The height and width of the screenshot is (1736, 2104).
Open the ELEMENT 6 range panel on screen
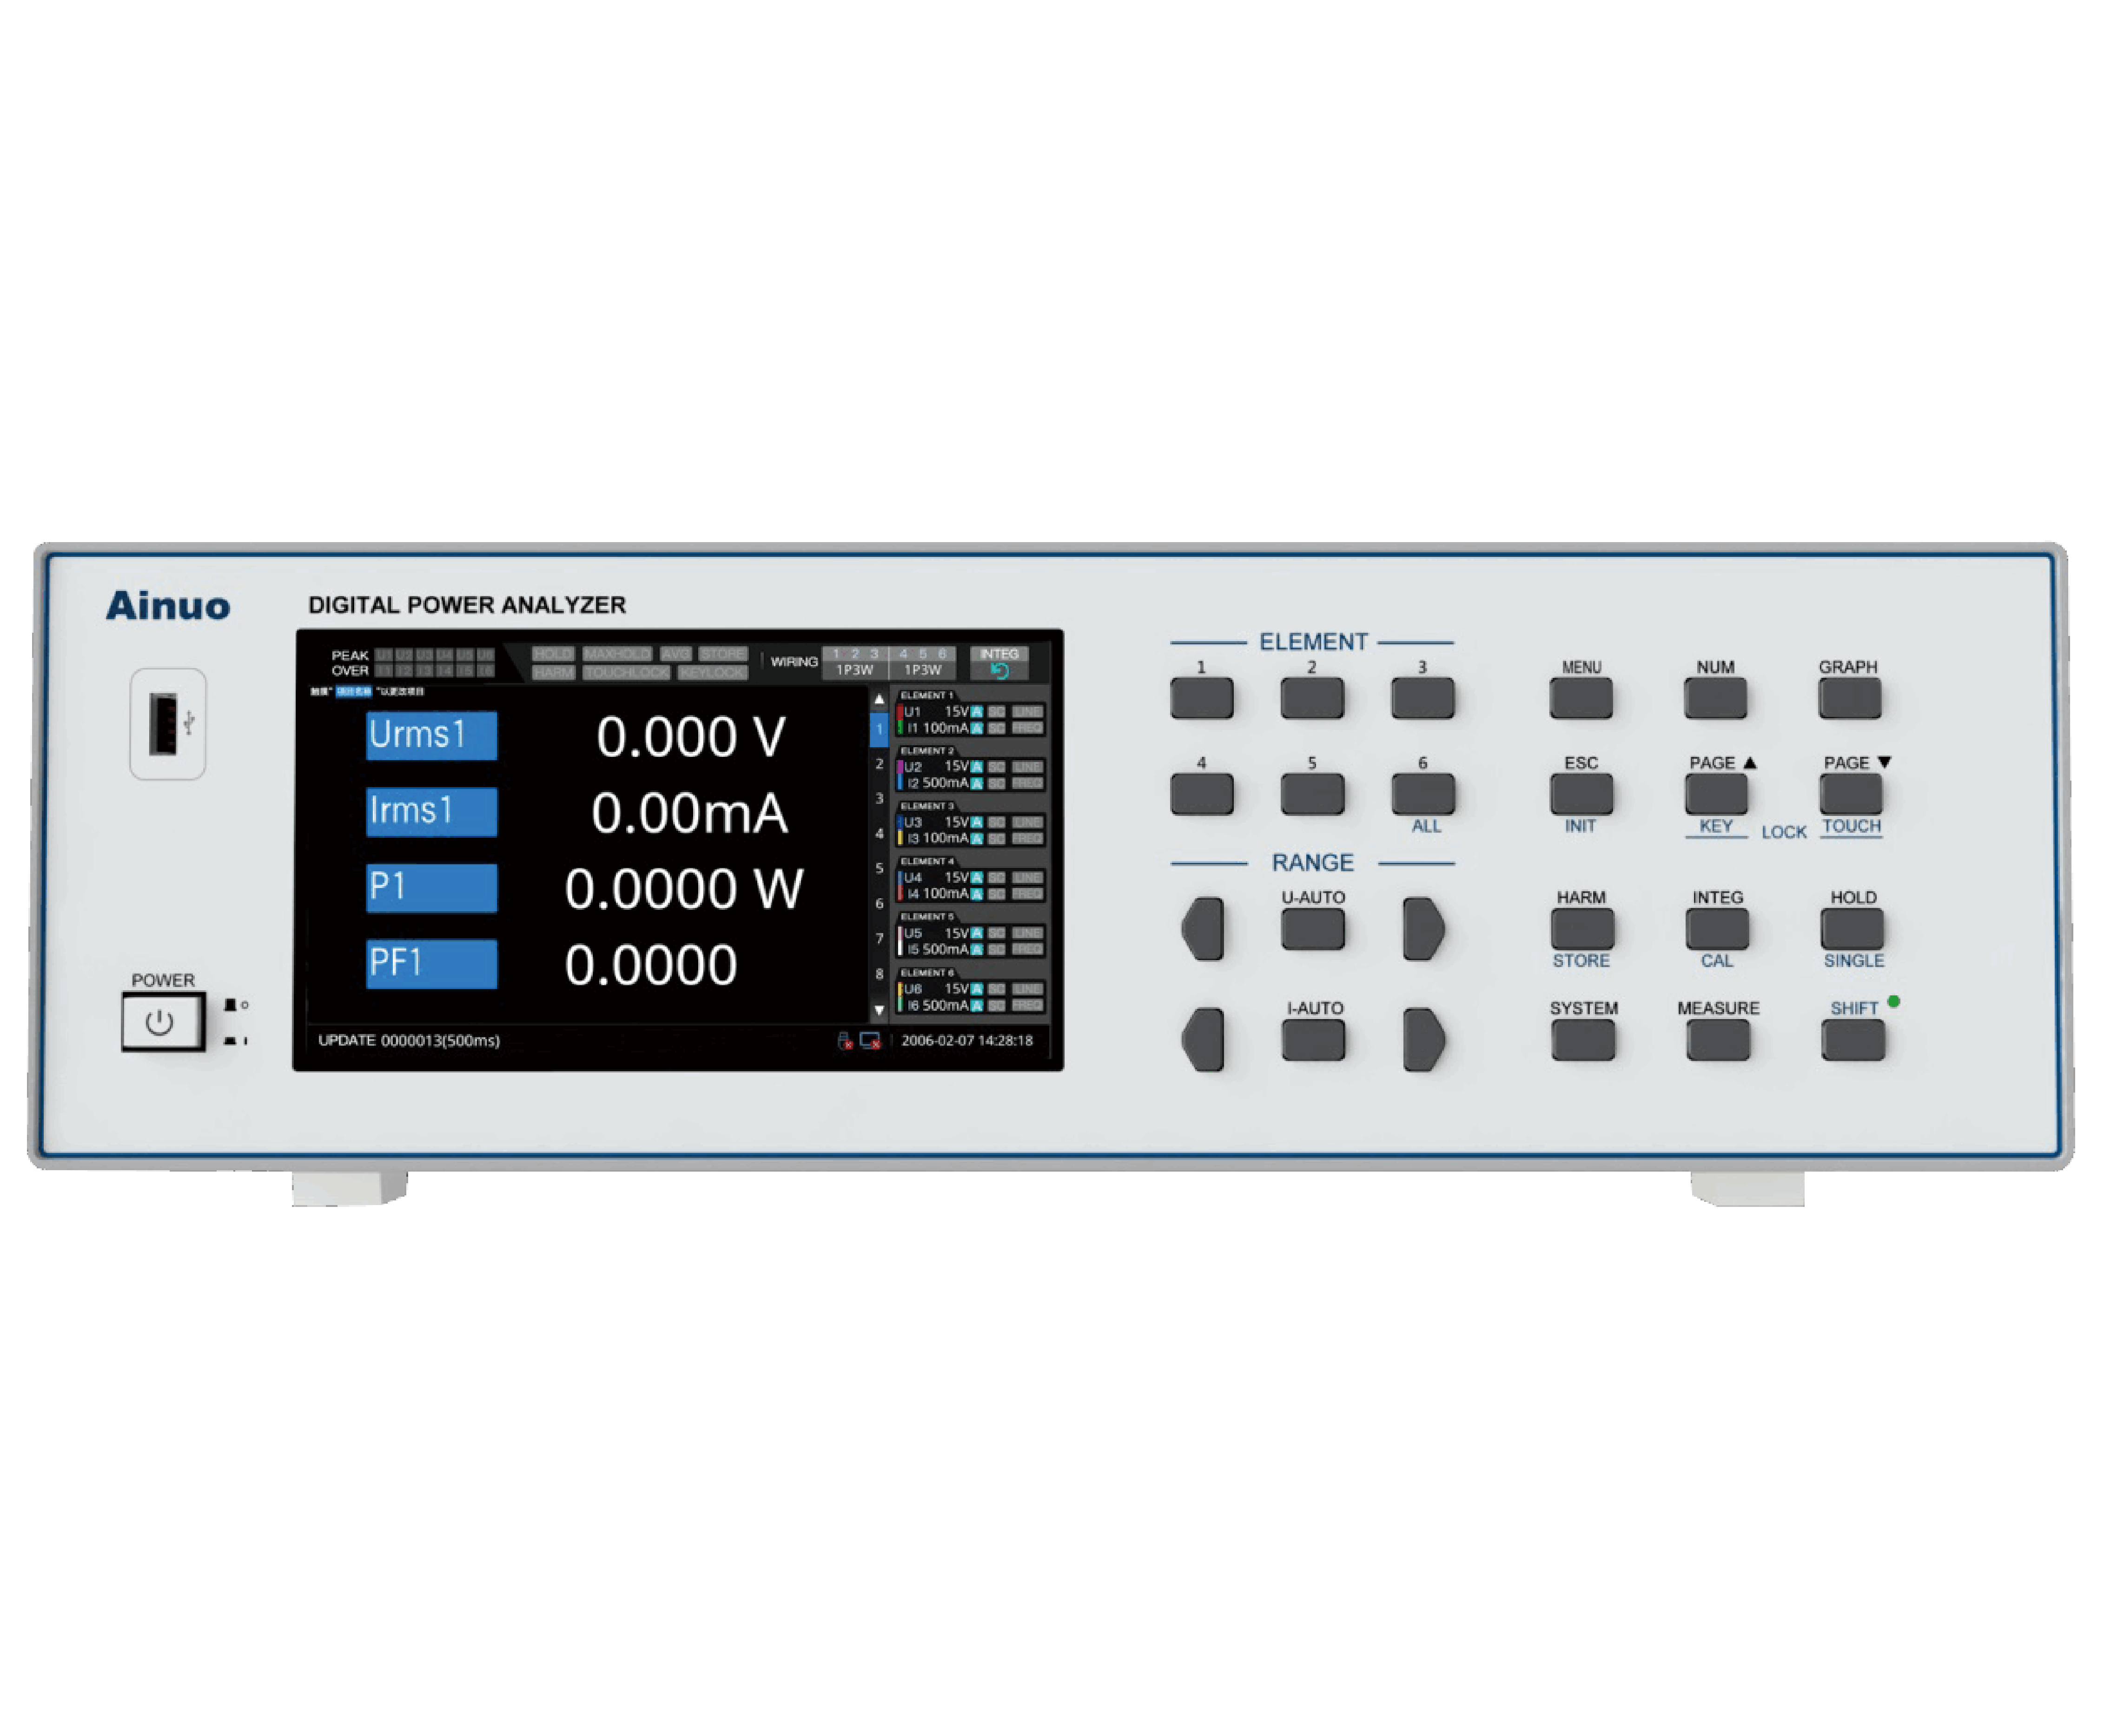pyautogui.click(x=970, y=991)
